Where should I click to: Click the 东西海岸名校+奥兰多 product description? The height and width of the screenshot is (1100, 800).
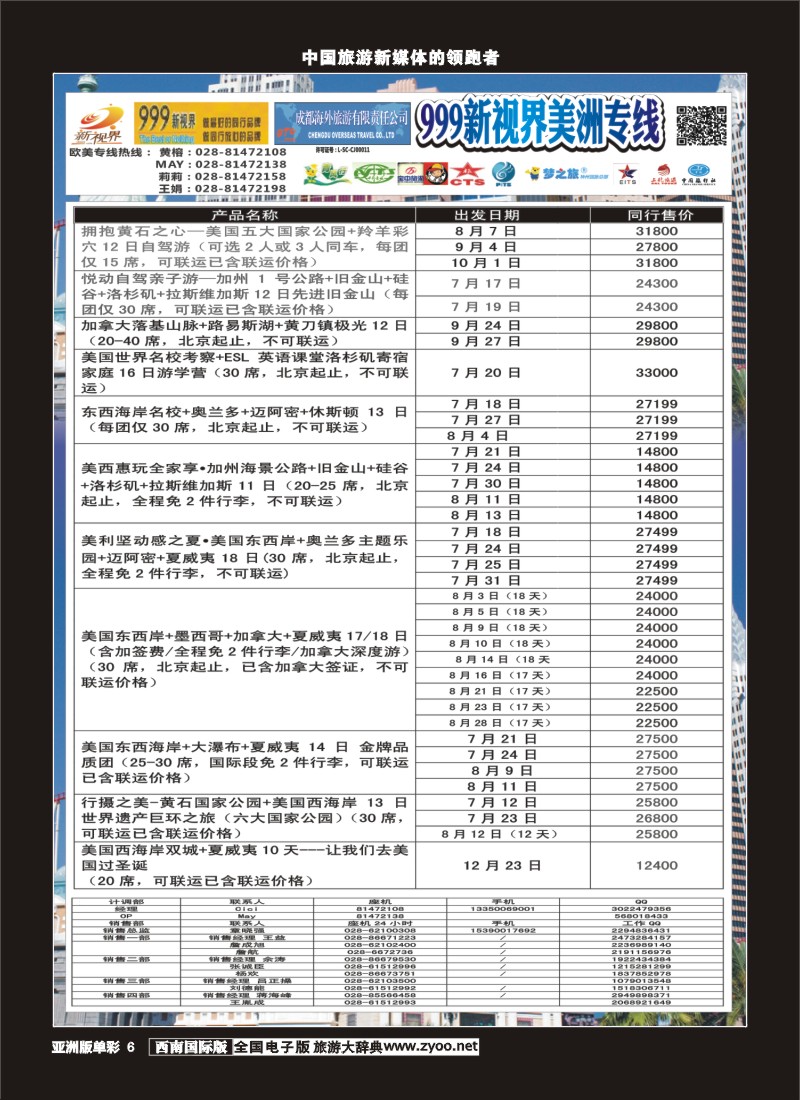tap(245, 420)
